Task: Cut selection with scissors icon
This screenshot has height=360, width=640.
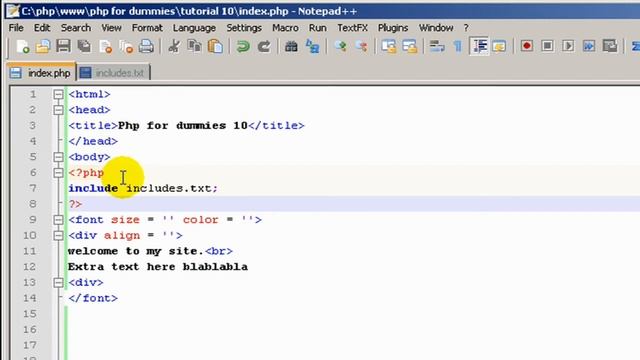Action: click(174, 47)
